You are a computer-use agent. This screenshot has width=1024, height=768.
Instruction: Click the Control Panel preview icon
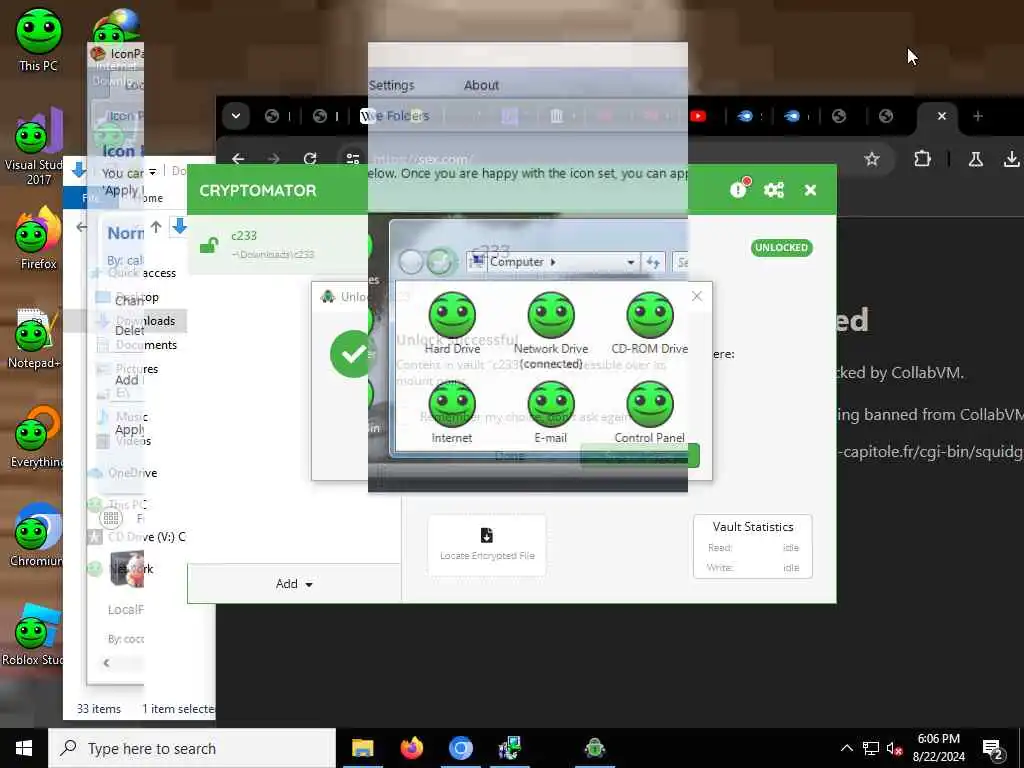pyautogui.click(x=649, y=413)
